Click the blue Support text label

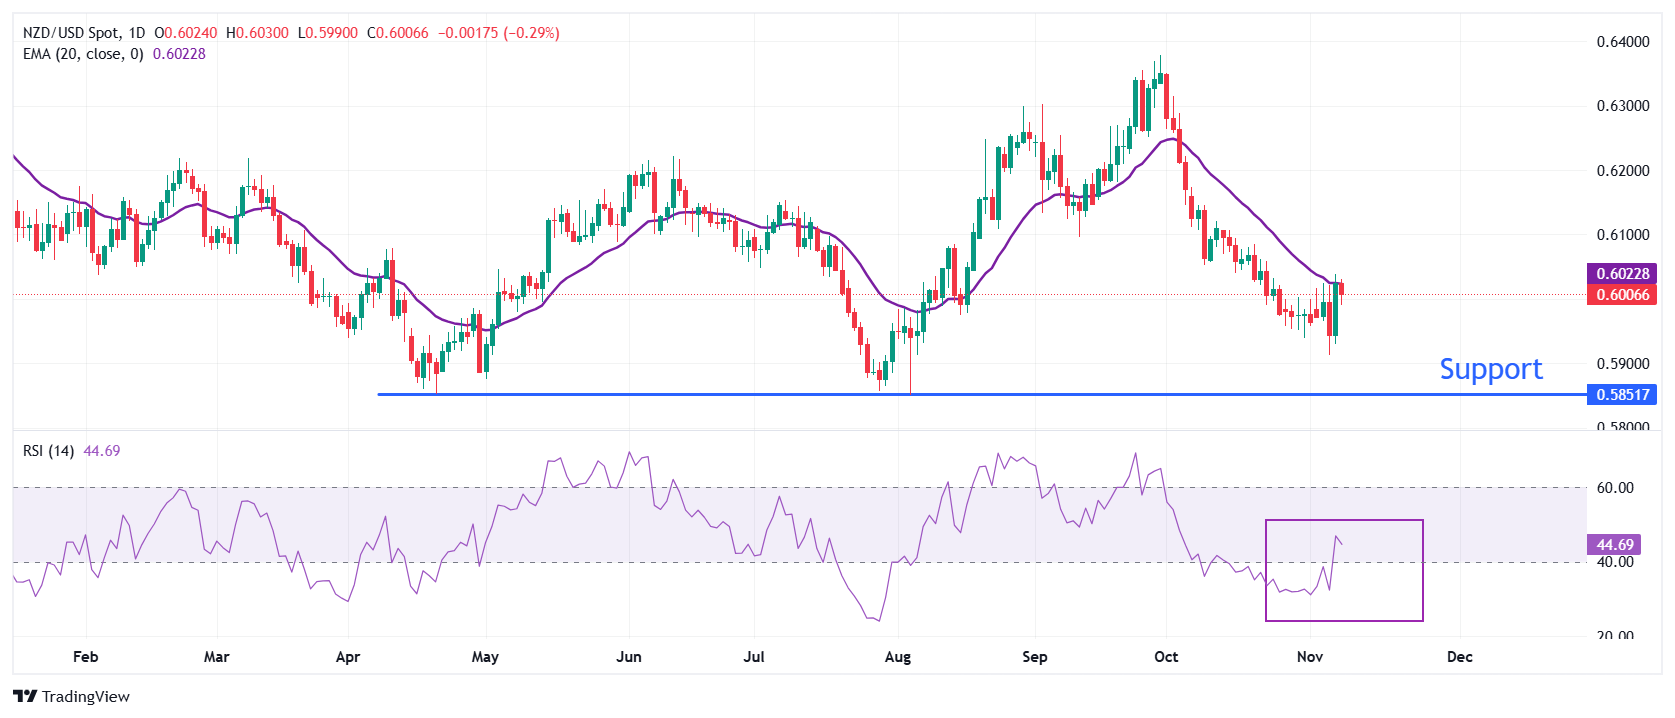[1490, 369]
